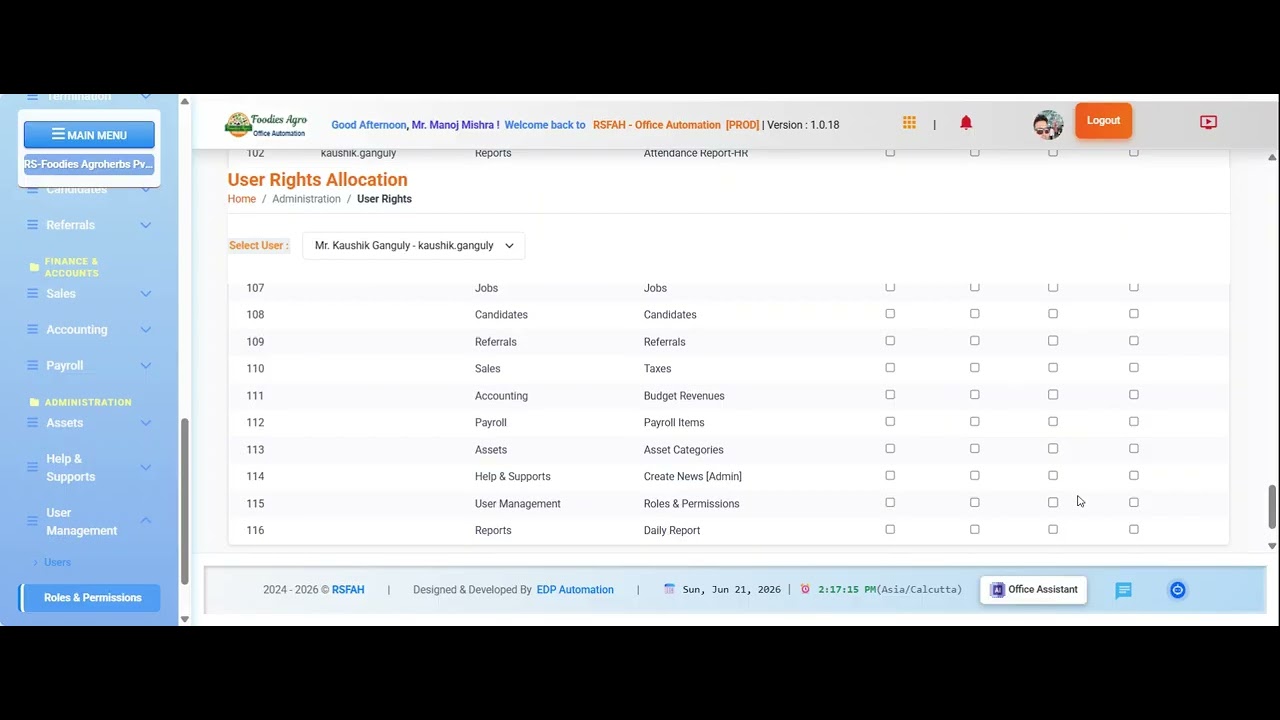
Task: Expand the Accounting sidebar chevron
Action: 146,329
